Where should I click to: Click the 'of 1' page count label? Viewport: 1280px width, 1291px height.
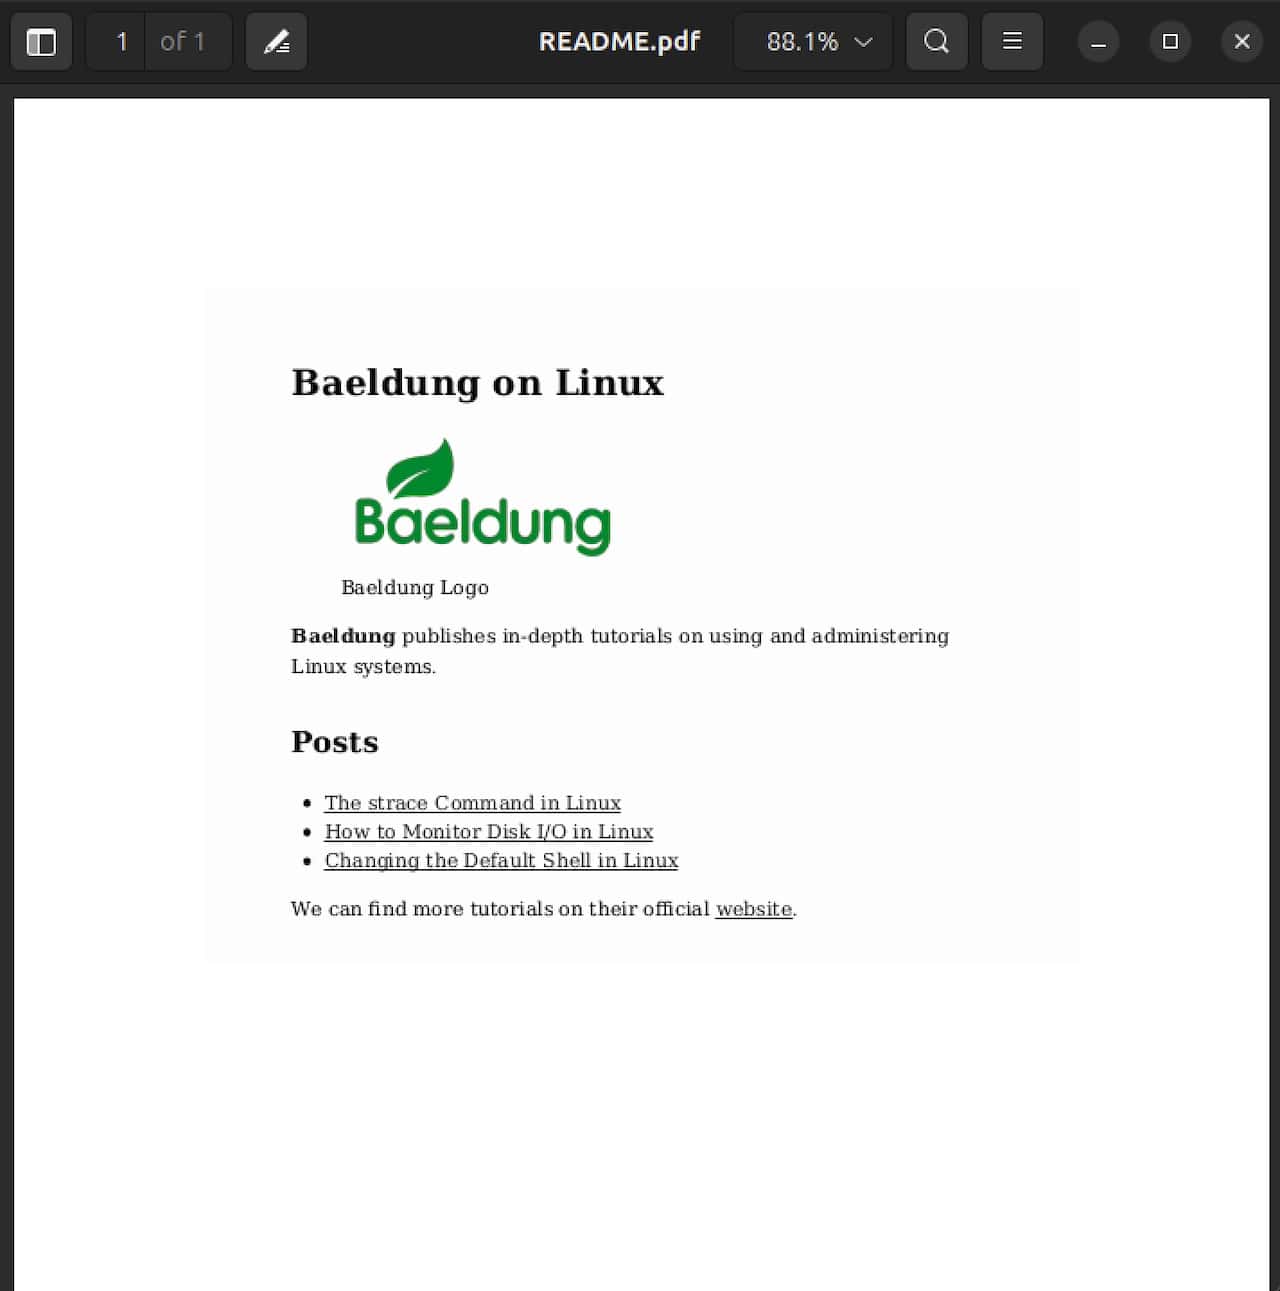(x=183, y=42)
